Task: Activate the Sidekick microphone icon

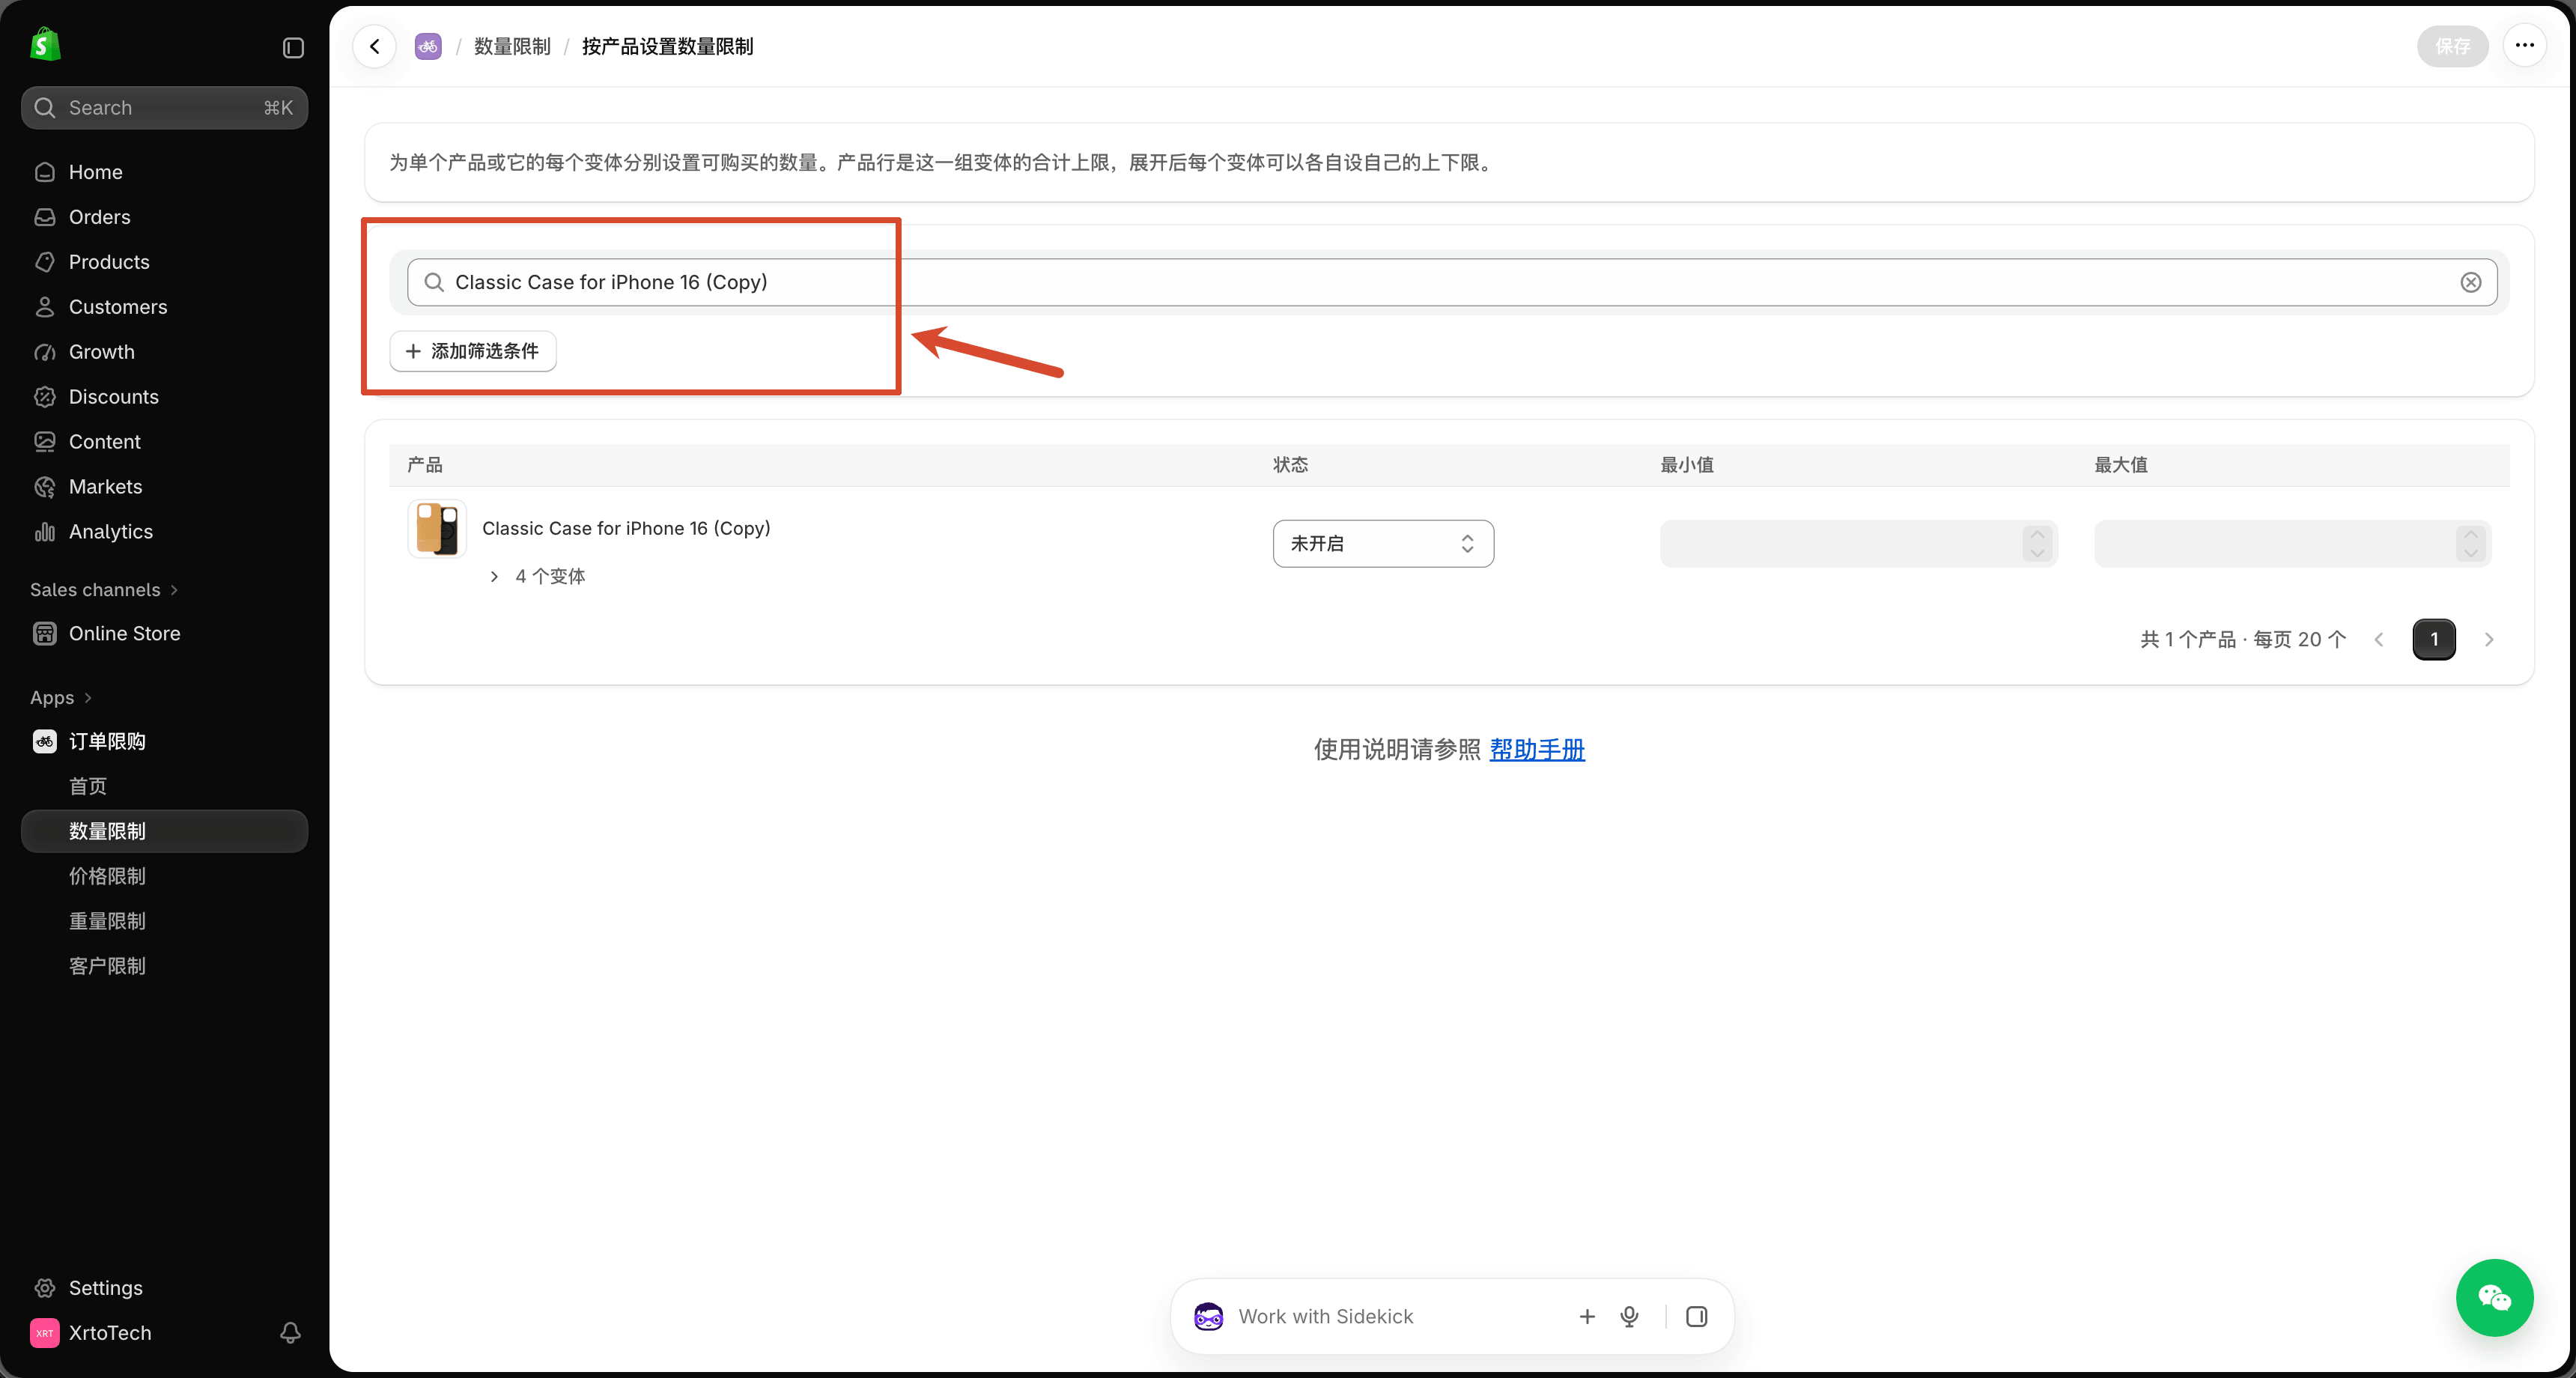Action: pyautogui.click(x=1629, y=1316)
